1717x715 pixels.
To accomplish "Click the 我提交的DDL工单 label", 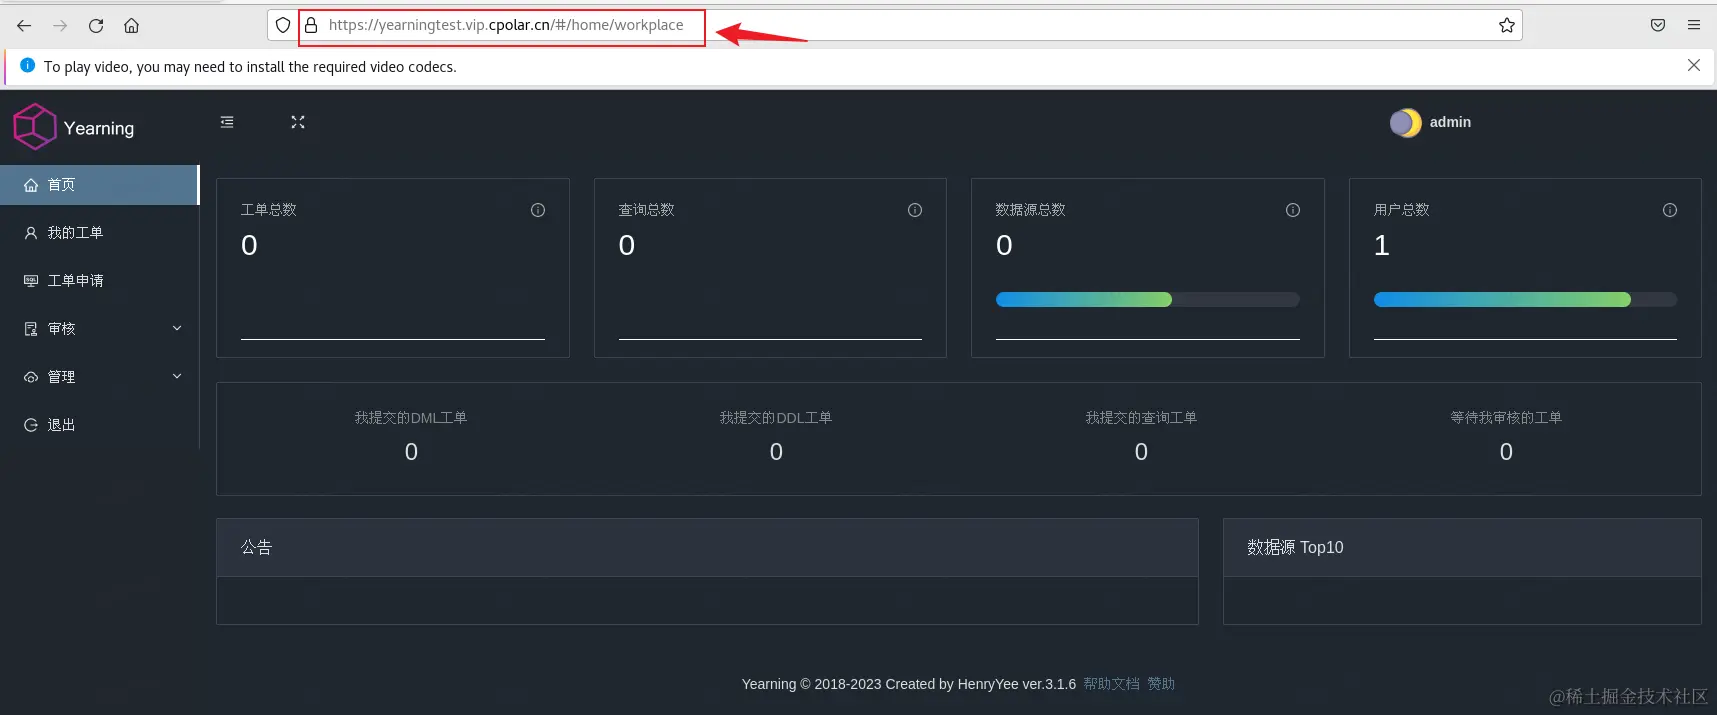I will pos(776,418).
